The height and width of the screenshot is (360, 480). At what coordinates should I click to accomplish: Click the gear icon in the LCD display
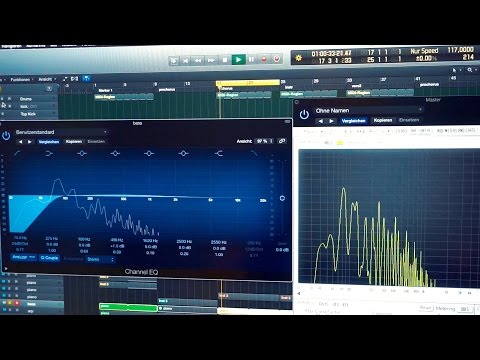(299, 58)
